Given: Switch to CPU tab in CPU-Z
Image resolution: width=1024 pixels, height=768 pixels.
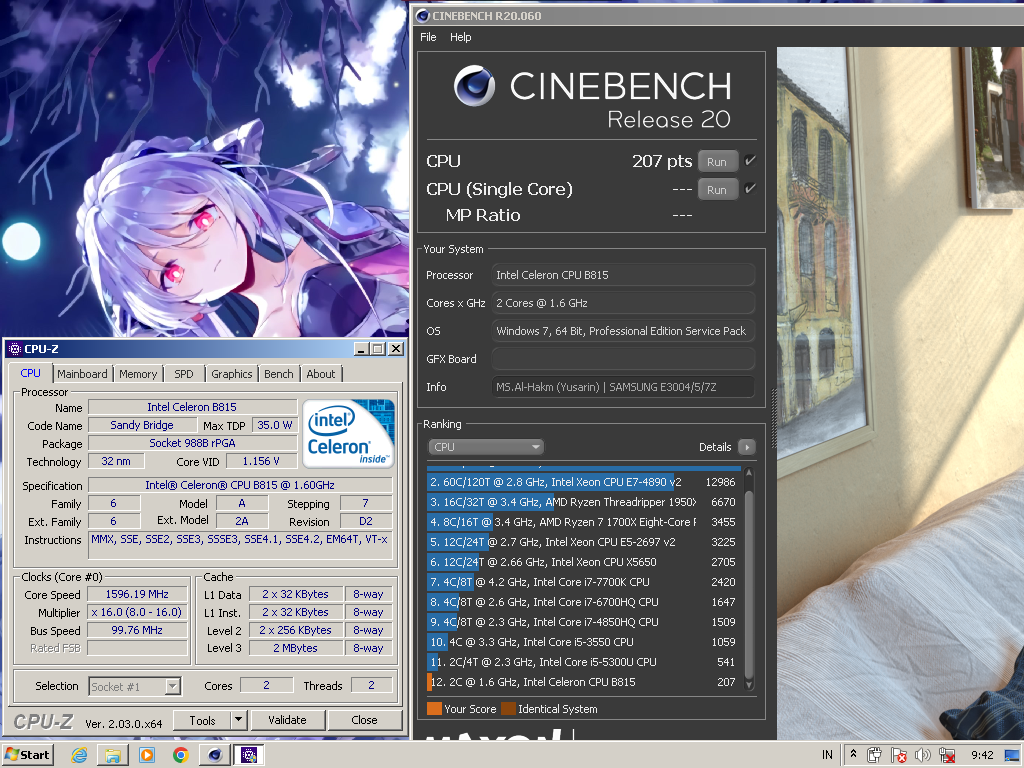Looking at the screenshot, I should tap(31, 373).
